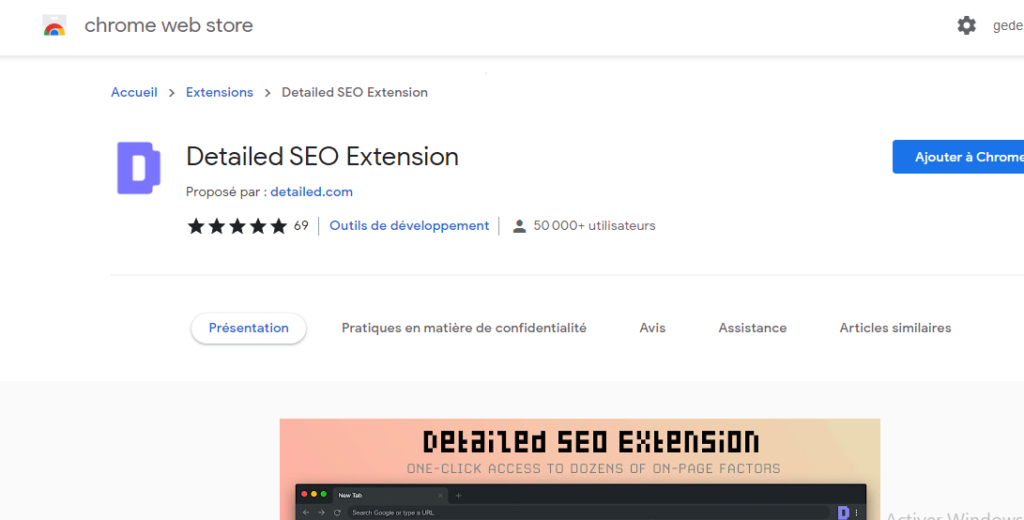This screenshot has height=520, width=1024.
Task: Visit detailed.com publisher link
Action: [312, 192]
